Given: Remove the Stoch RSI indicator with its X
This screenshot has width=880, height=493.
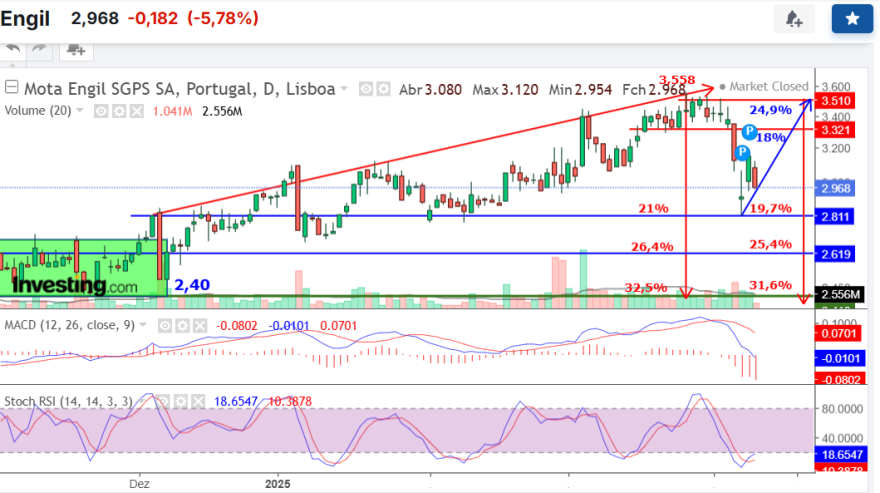Looking at the screenshot, I should (x=198, y=401).
